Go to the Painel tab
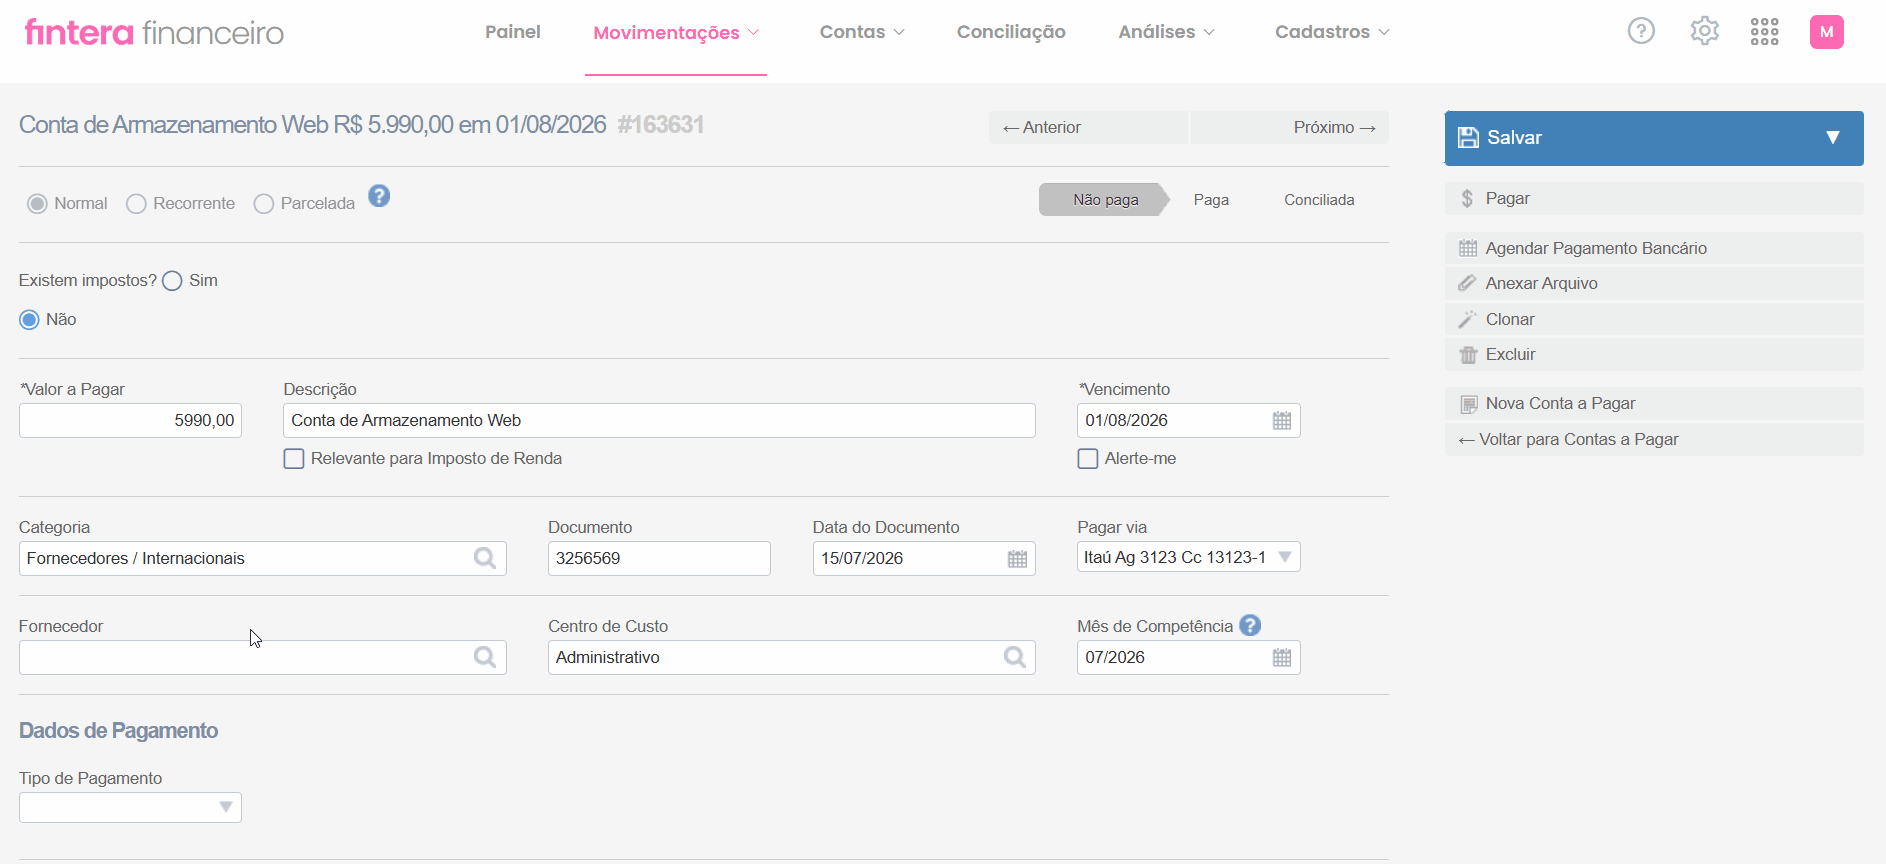Viewport: 1886px width, 864px height. 513,32
